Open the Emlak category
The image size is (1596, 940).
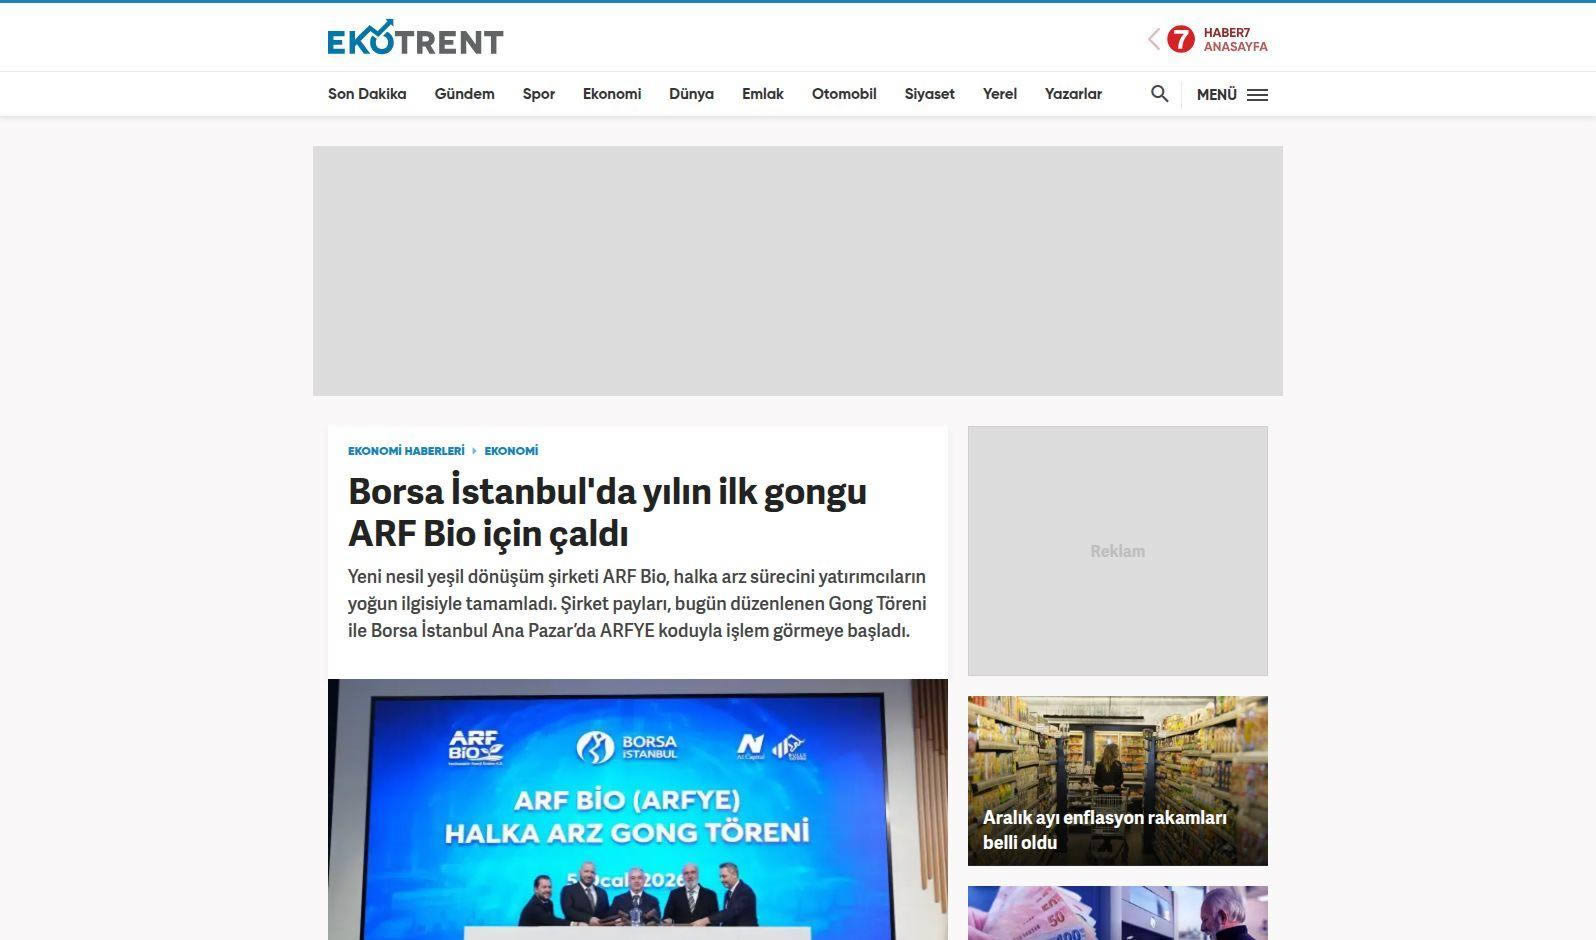tap(762, 94)
